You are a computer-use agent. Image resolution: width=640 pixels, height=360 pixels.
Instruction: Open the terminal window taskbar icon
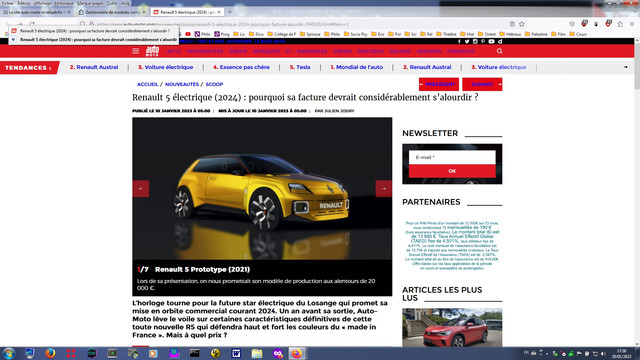(x=195, y=353)
